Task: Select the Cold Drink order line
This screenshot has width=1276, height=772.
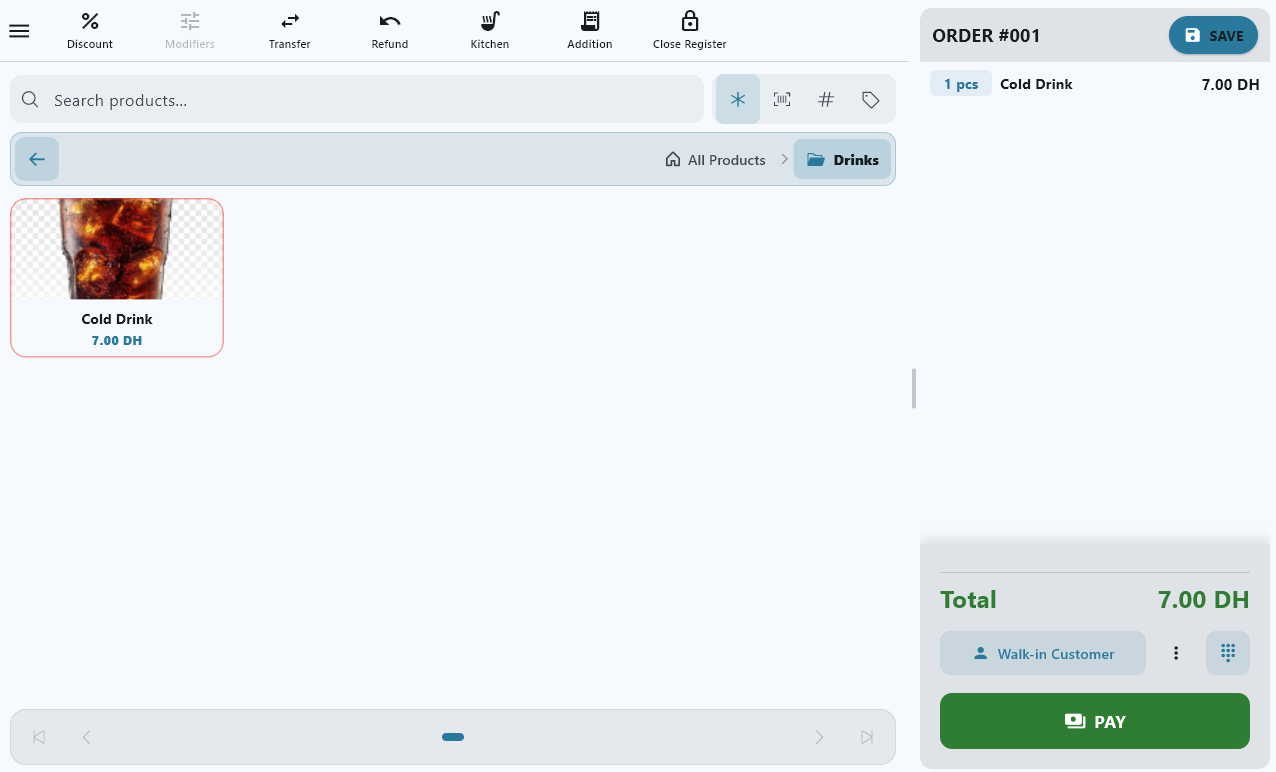Action: 1097,84
